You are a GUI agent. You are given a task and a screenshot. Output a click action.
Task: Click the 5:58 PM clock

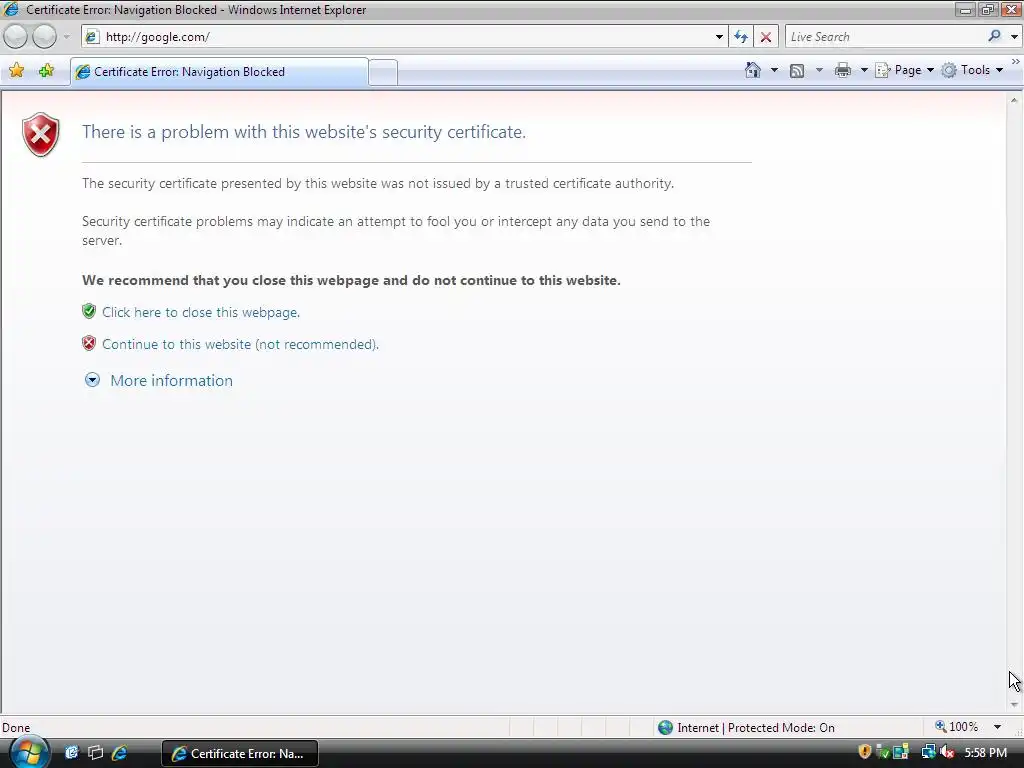pos(985,752)
